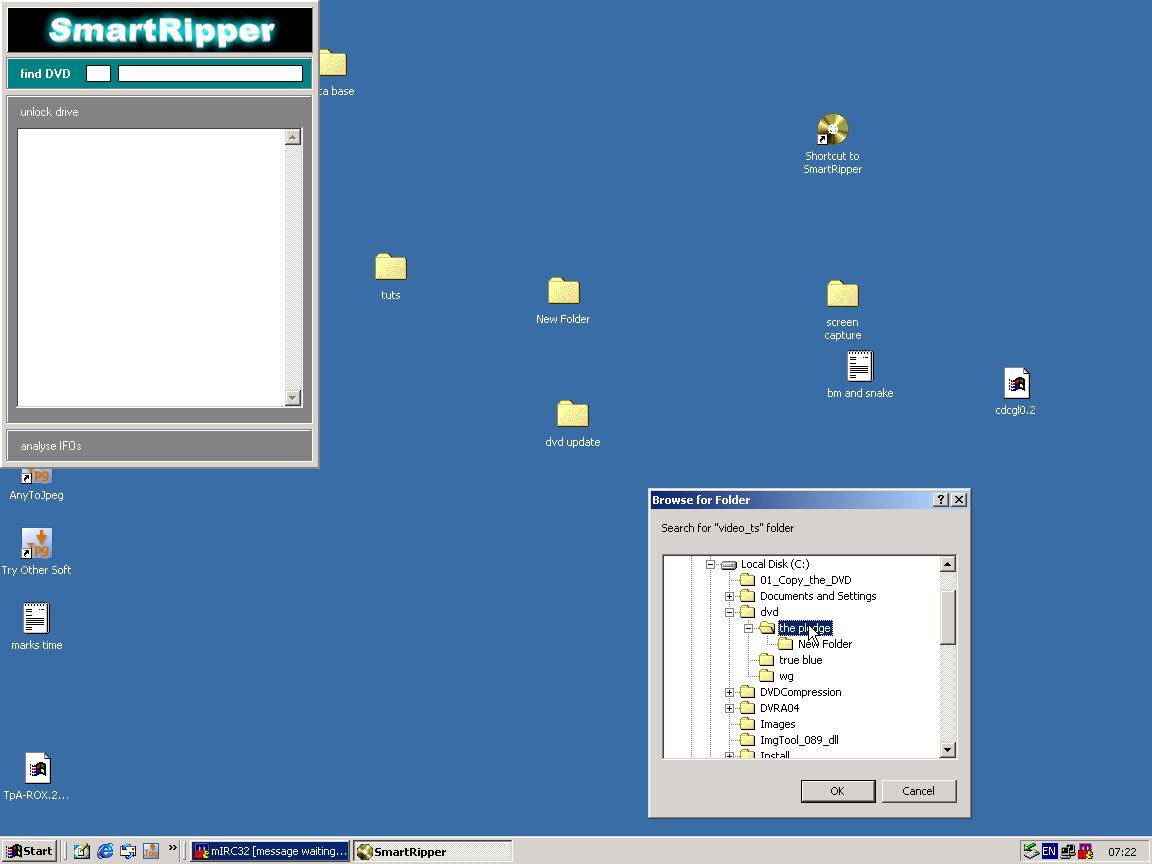
Task: Click the Safely Remove Hardware tray icon
Action: click(x=1031, y=851)
